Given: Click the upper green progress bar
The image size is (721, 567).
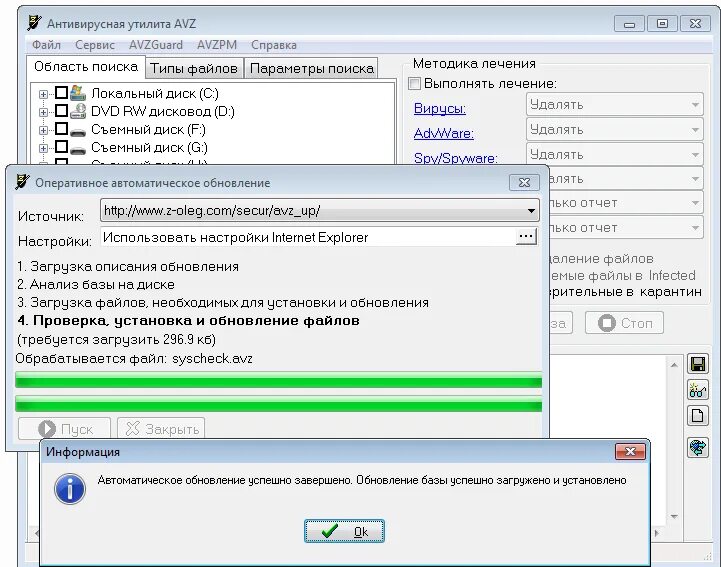Looking at the screenshot, I should (x=279, y=380).
